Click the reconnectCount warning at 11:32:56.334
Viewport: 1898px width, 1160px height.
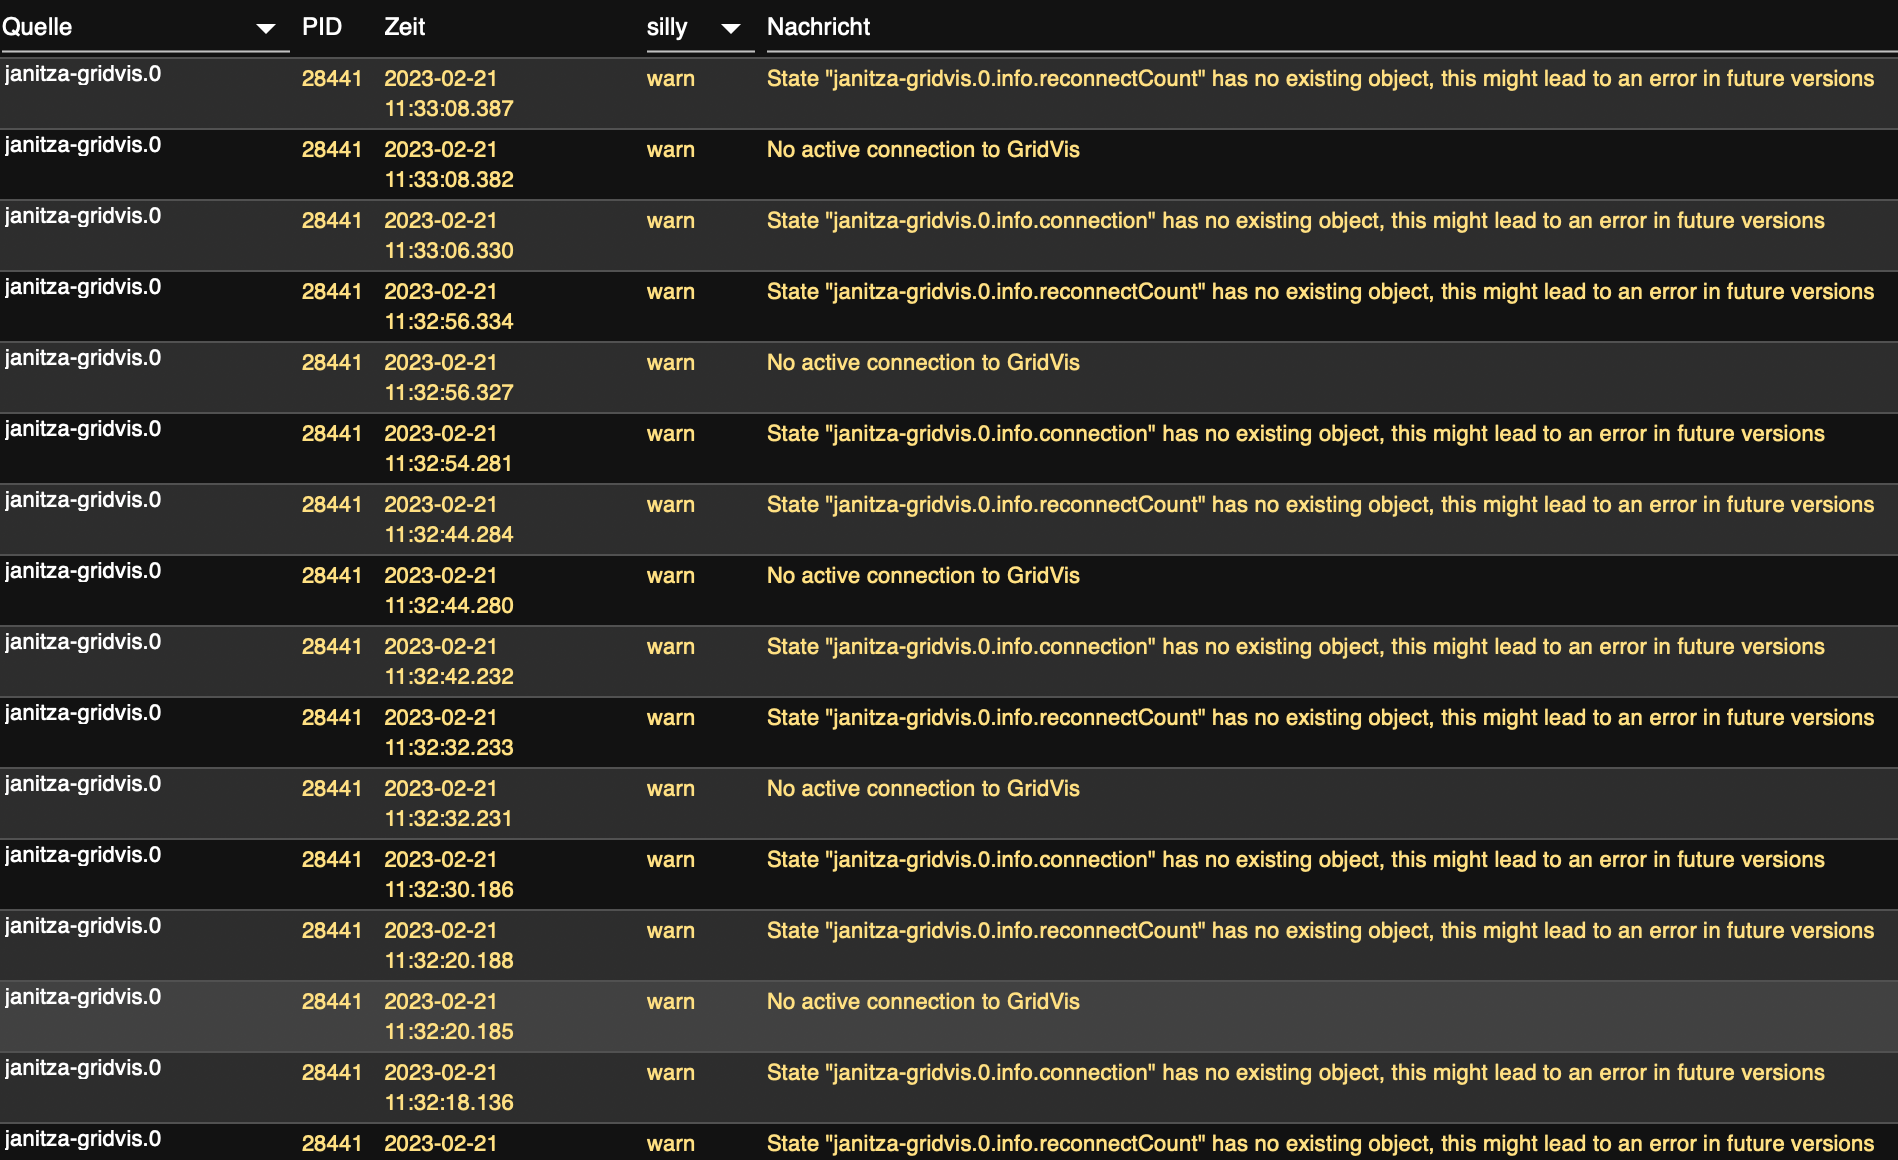(1320, 292)
